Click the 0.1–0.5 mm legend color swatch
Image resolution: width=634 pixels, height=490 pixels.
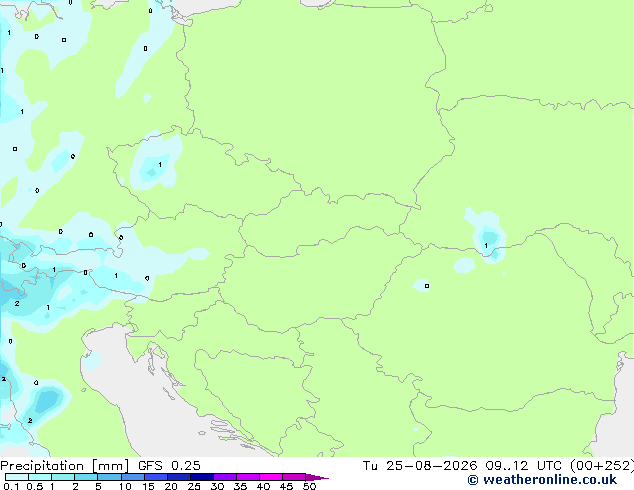click(x=17, y=477)
